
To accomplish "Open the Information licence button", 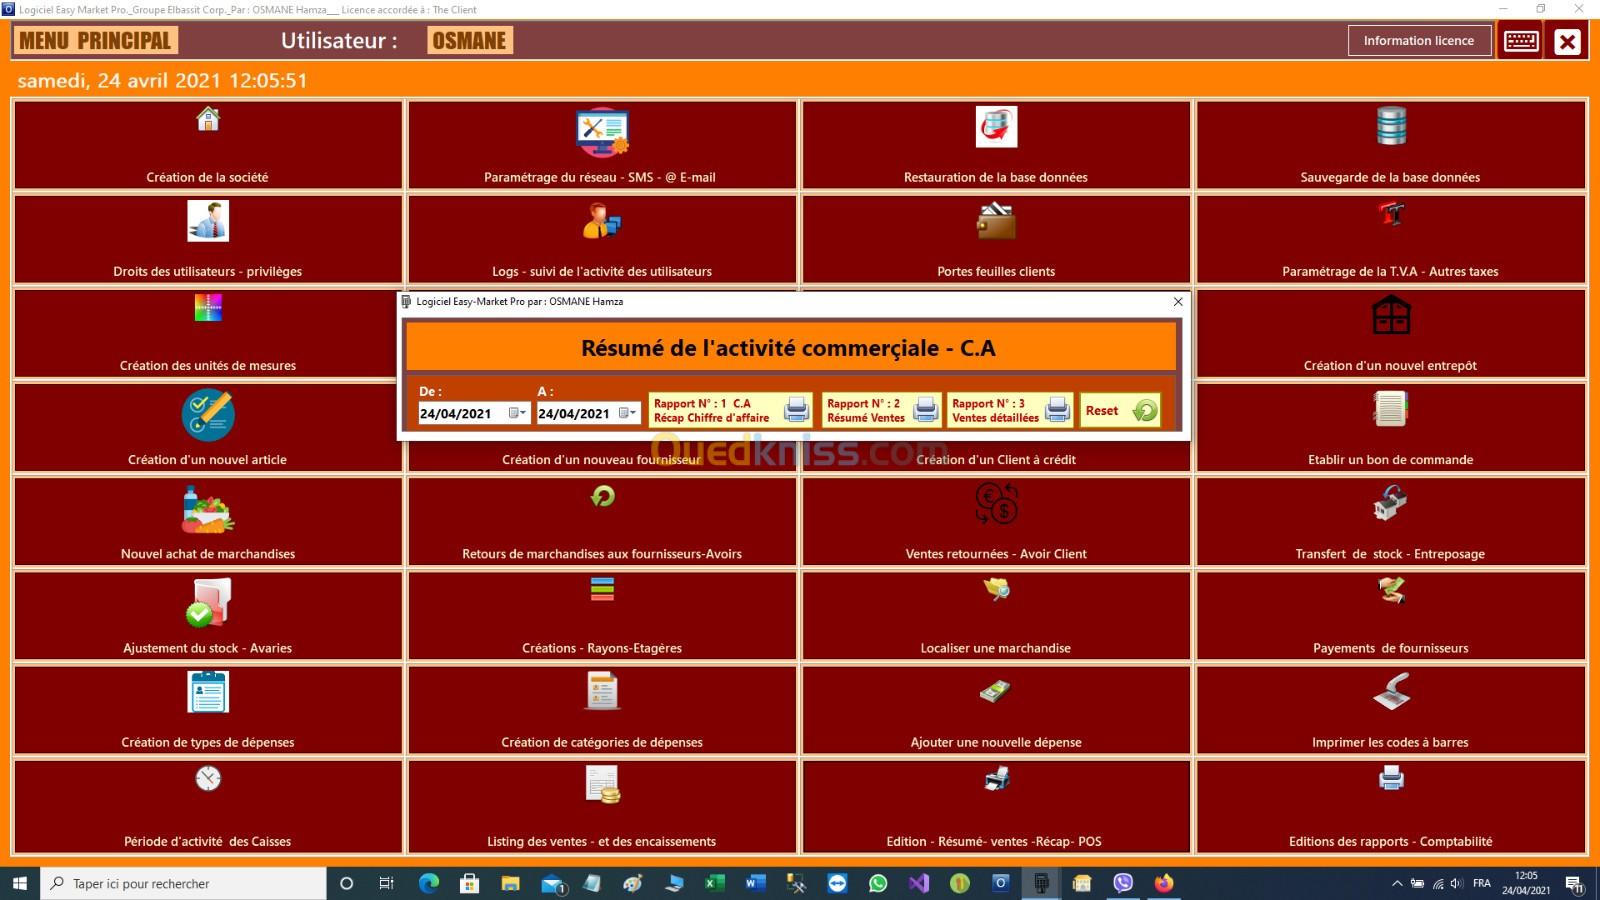I will tap(1418, 41).
